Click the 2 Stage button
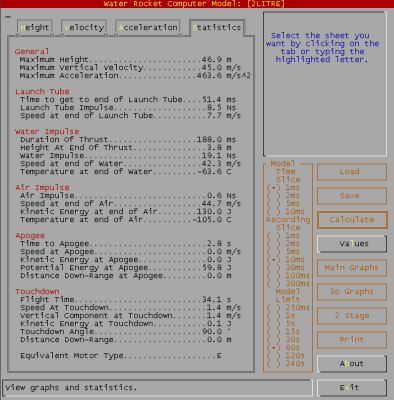The width and height of the screenshot is (394, 400). pyautogui.click(x=352, y=316)
